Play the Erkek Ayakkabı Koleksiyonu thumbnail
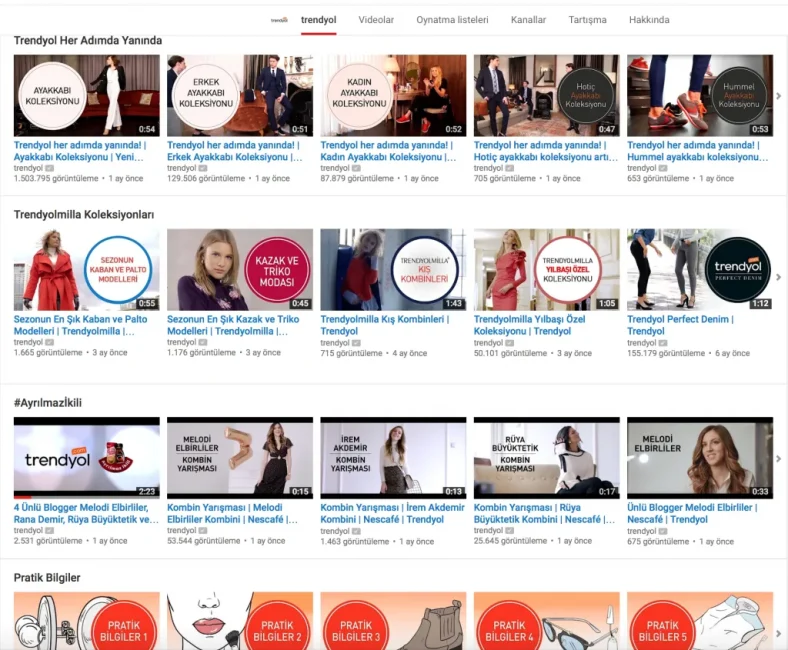The height and width of the screenshot is (650, 788). pos(240,96)
